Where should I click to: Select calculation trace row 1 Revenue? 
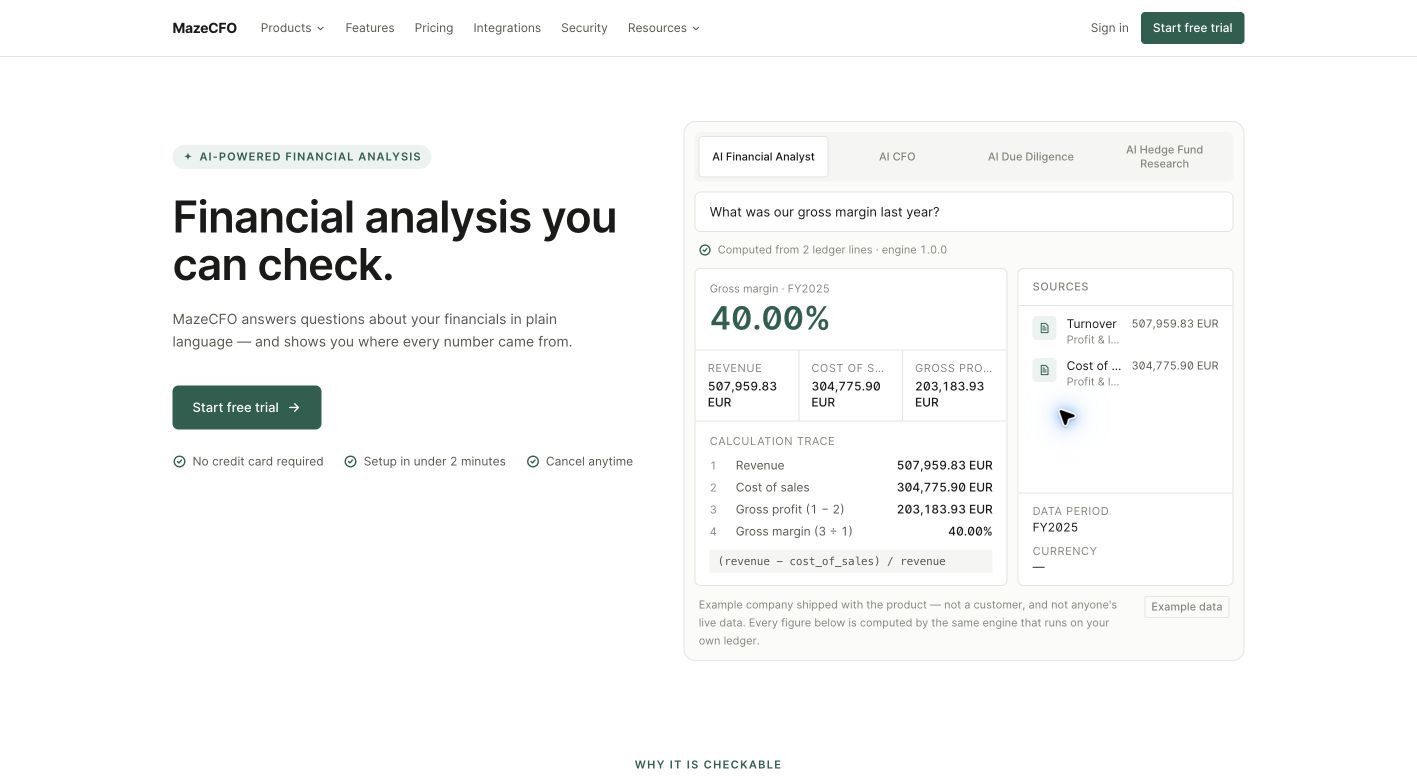(x=851, y=465)
